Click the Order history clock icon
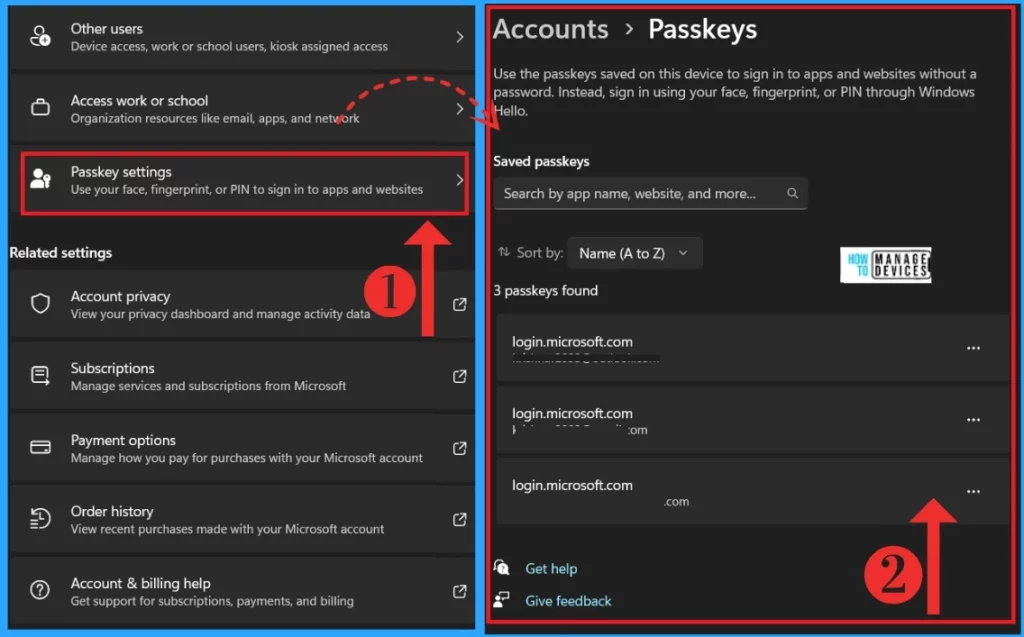Image resolution: width=1024 pixels, height=637 pixels. pos(40,519)
